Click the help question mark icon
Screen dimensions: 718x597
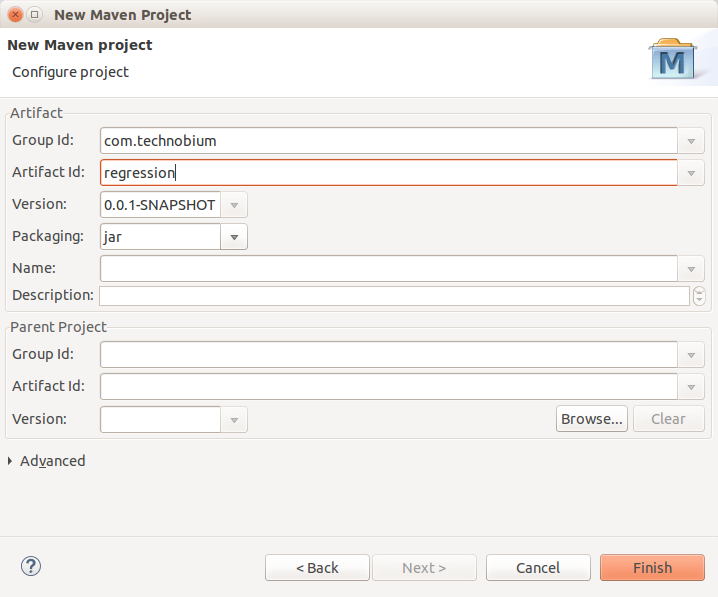(31, 566)
